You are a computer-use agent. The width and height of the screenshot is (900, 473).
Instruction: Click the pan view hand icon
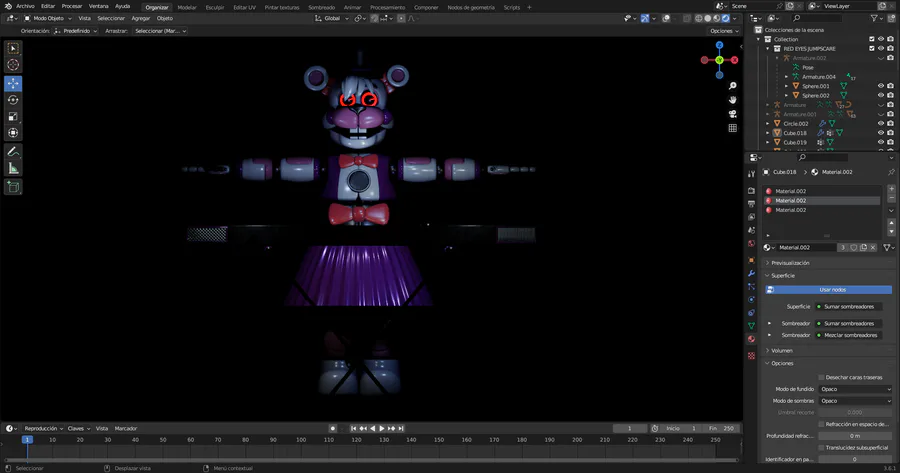732,99
